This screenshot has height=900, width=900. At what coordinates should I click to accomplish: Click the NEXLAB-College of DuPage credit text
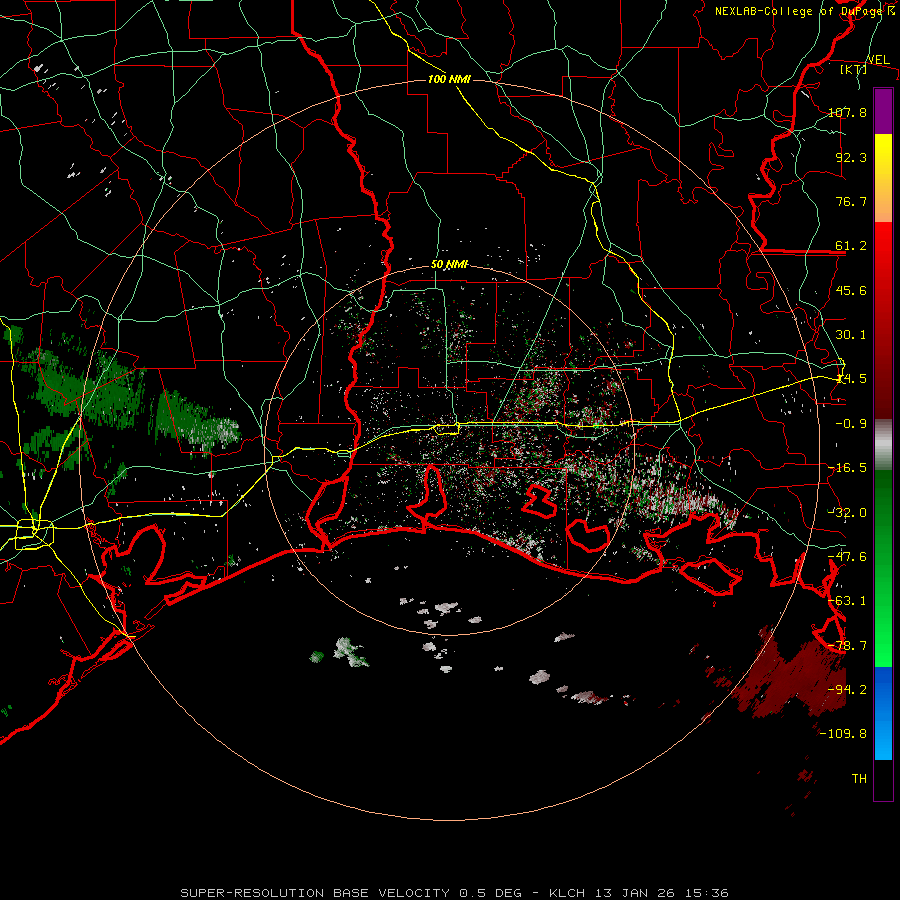point(805,11)
